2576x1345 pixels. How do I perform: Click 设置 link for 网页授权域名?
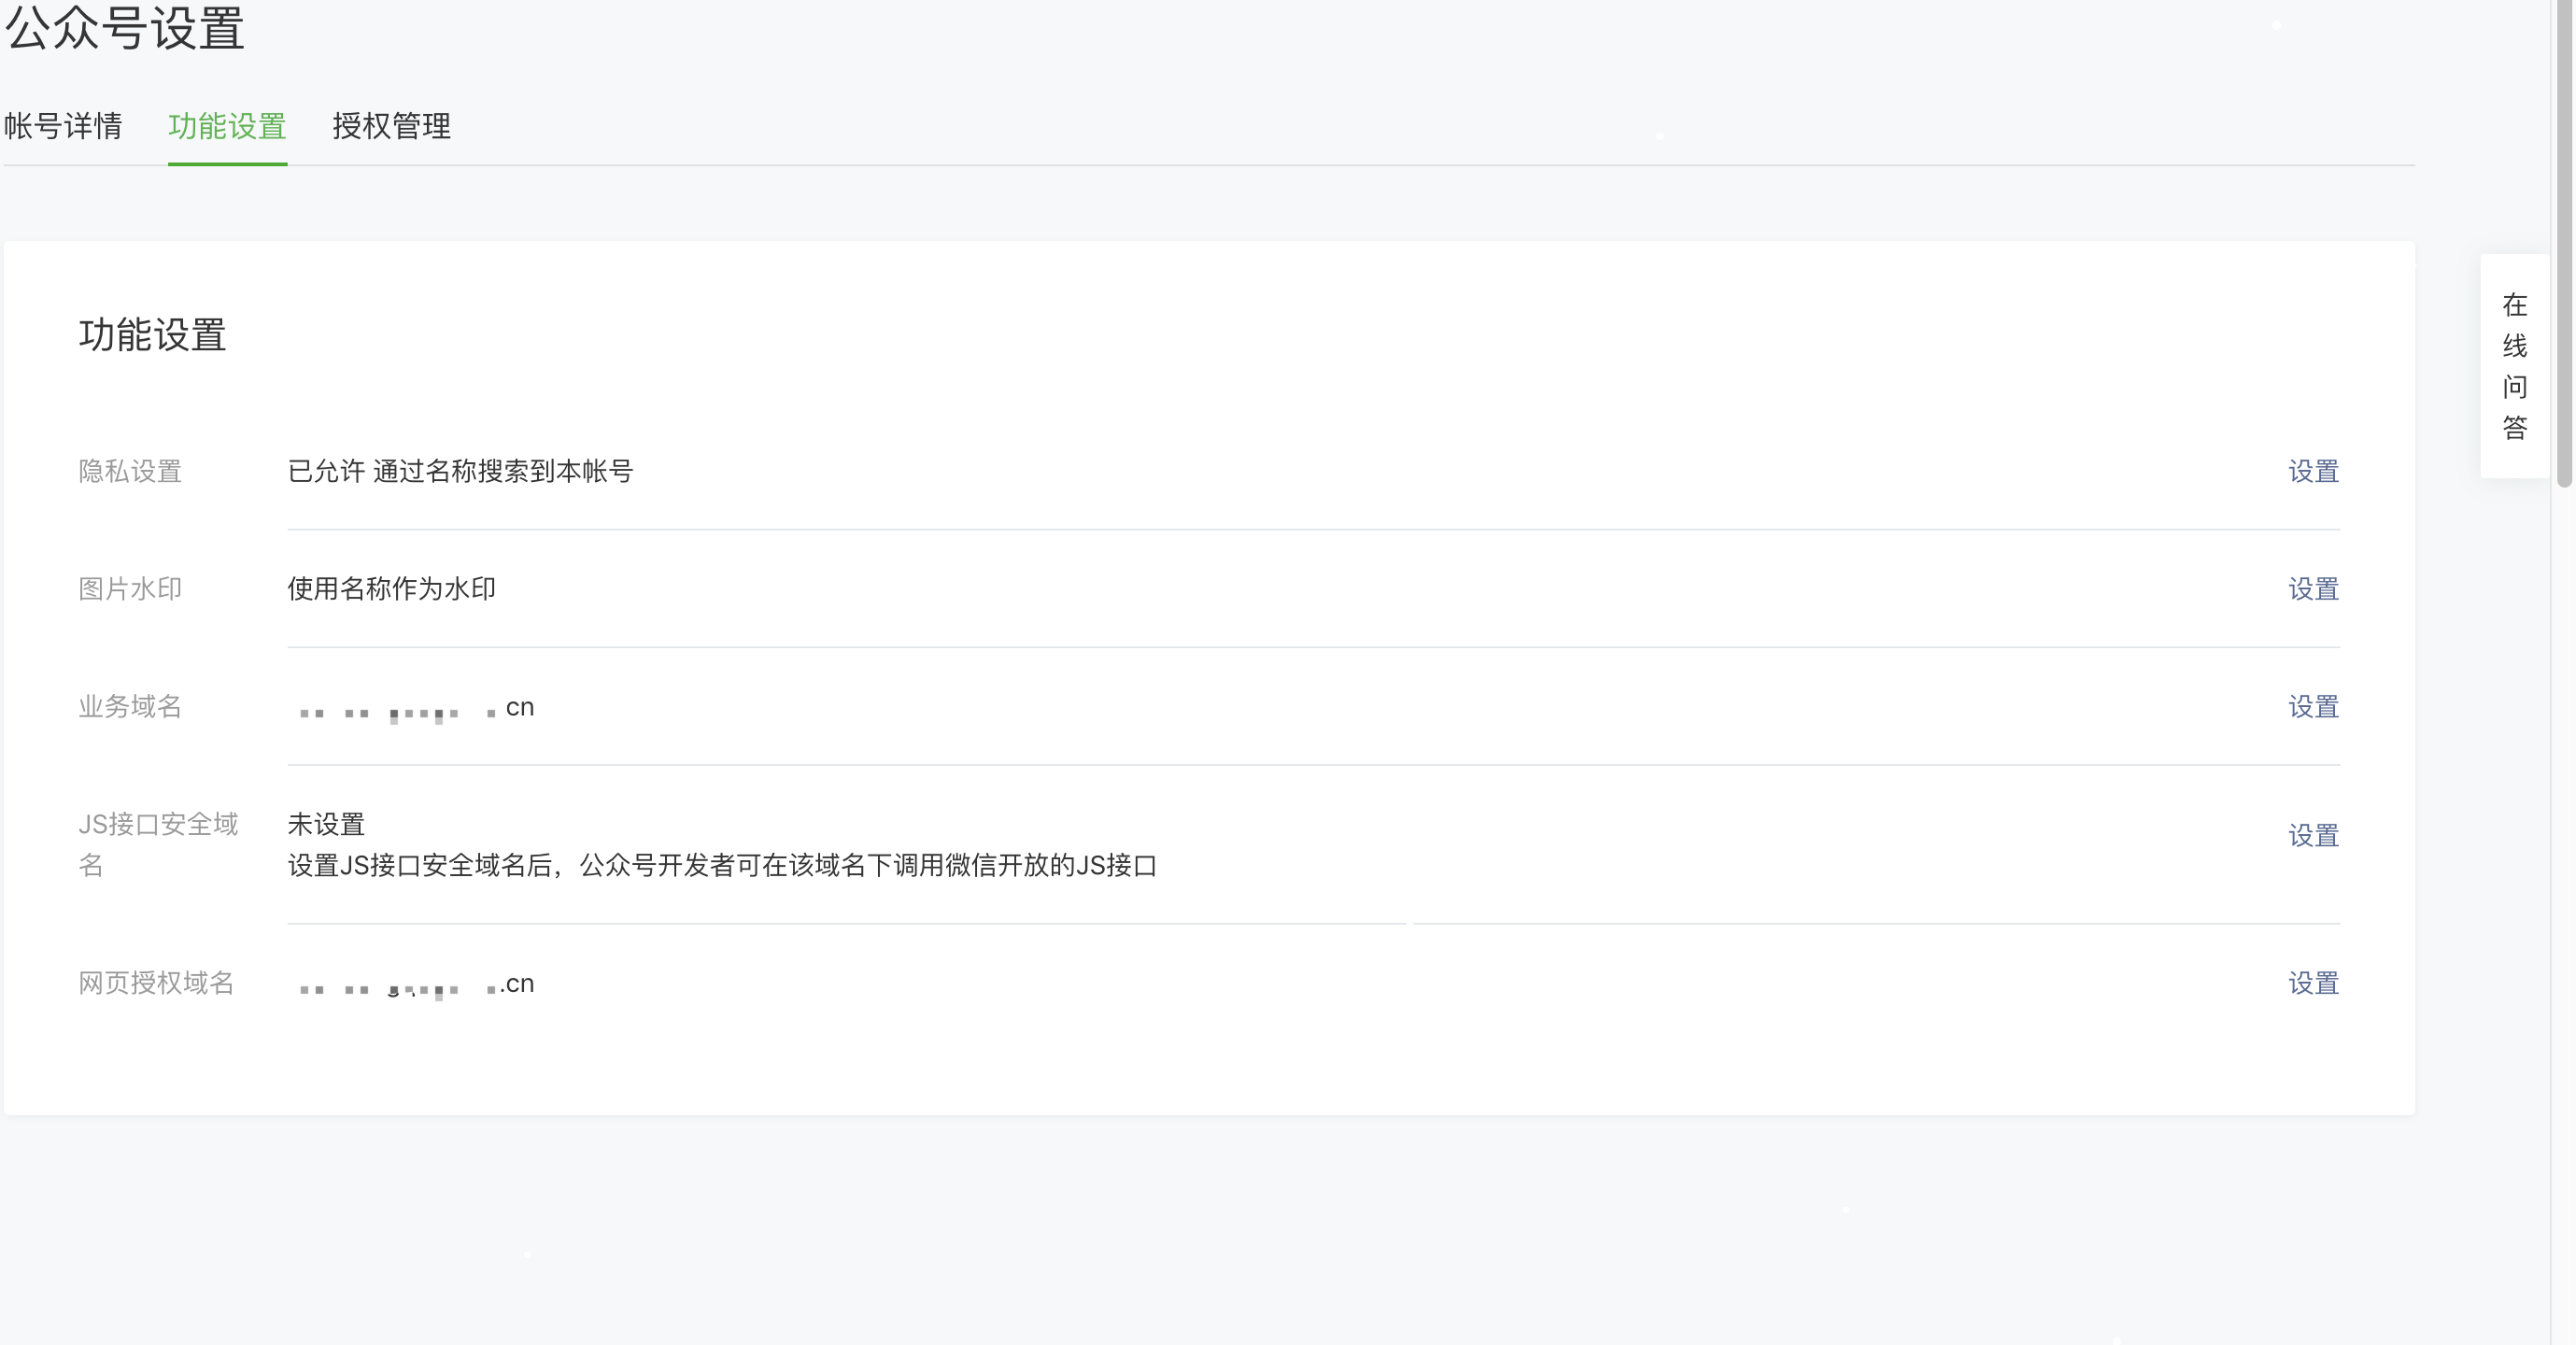[x=2313, y=983]
